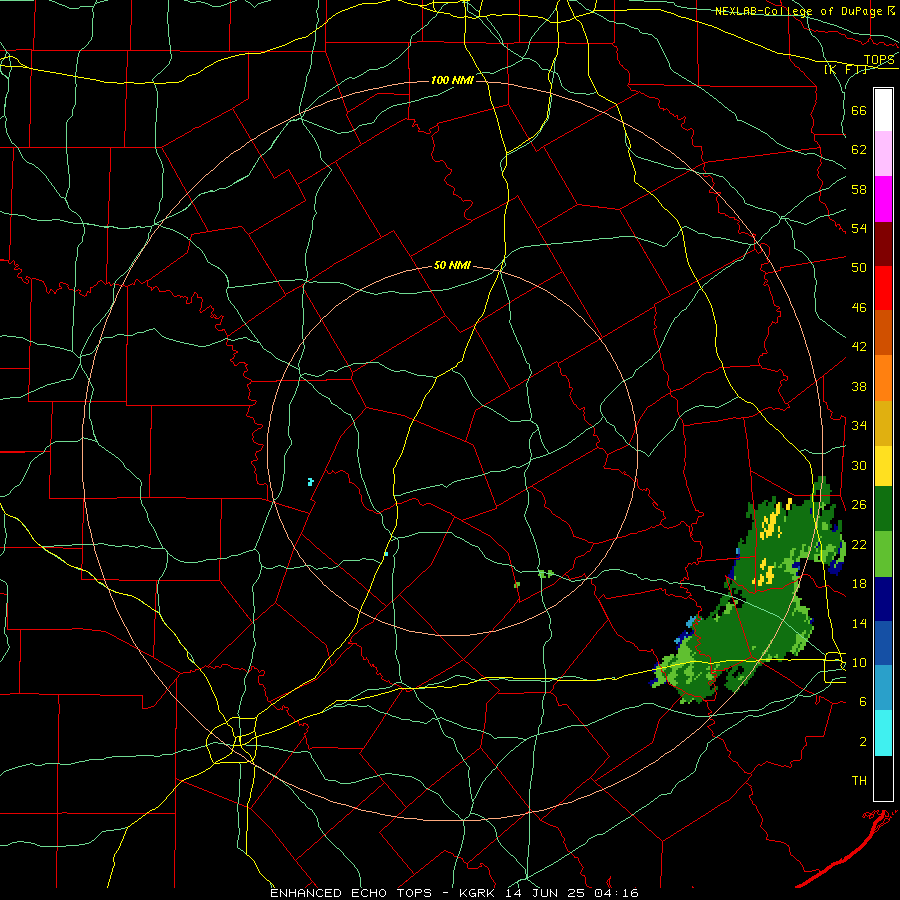Click the "66" legend value
900x900 pixels.
(x=859, y=111)
